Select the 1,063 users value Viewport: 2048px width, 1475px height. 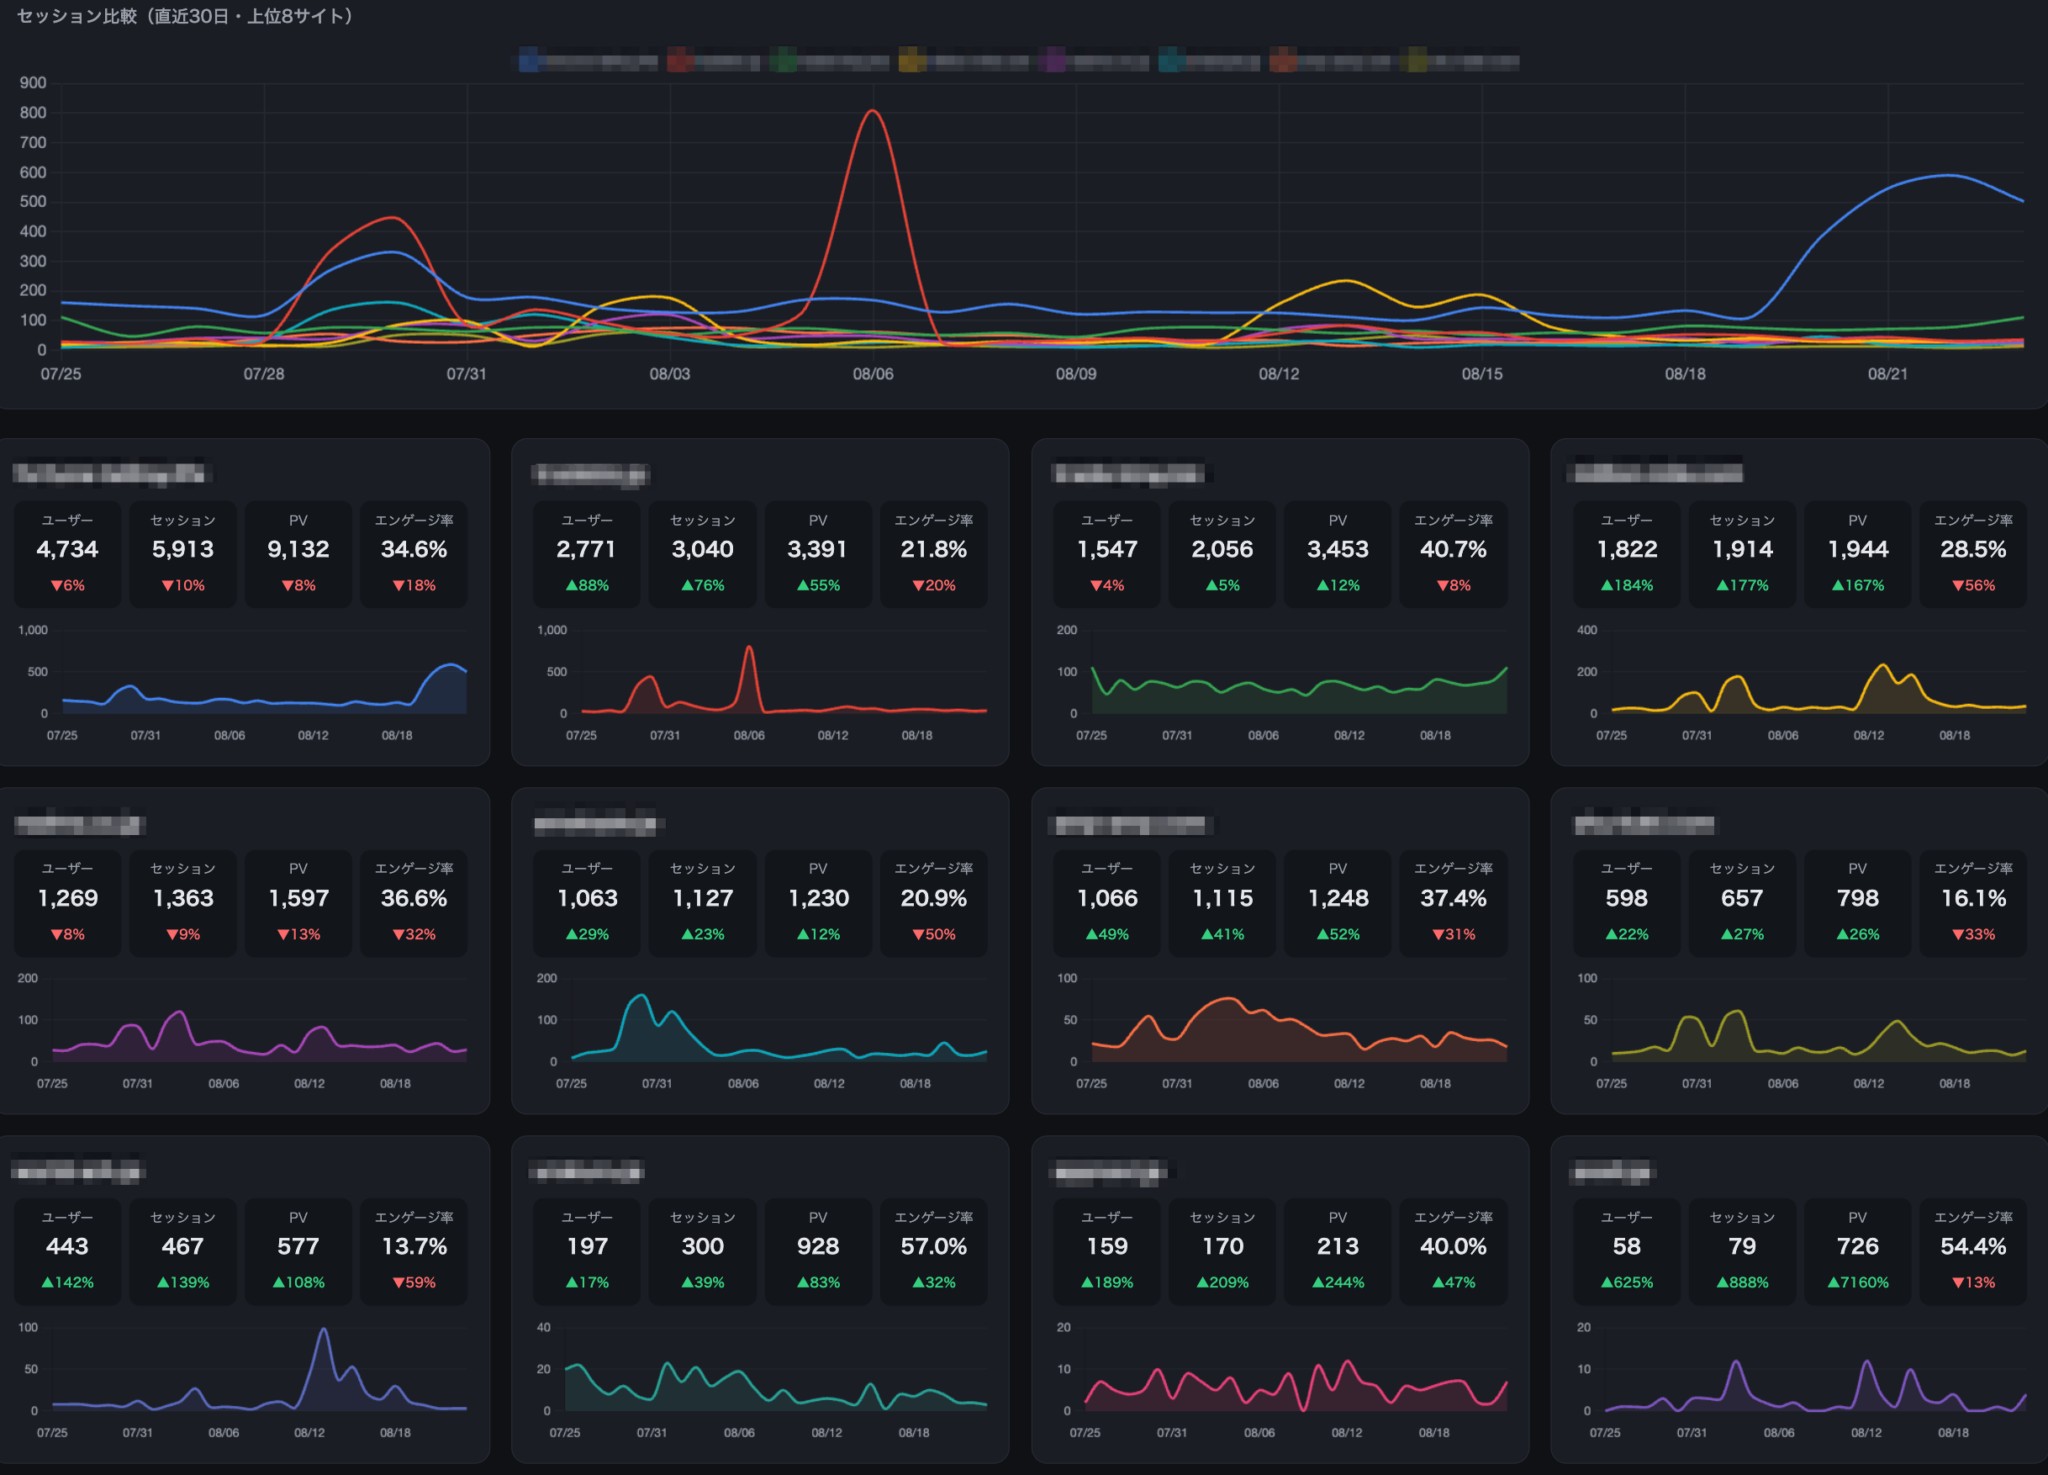tap(587, 898)
